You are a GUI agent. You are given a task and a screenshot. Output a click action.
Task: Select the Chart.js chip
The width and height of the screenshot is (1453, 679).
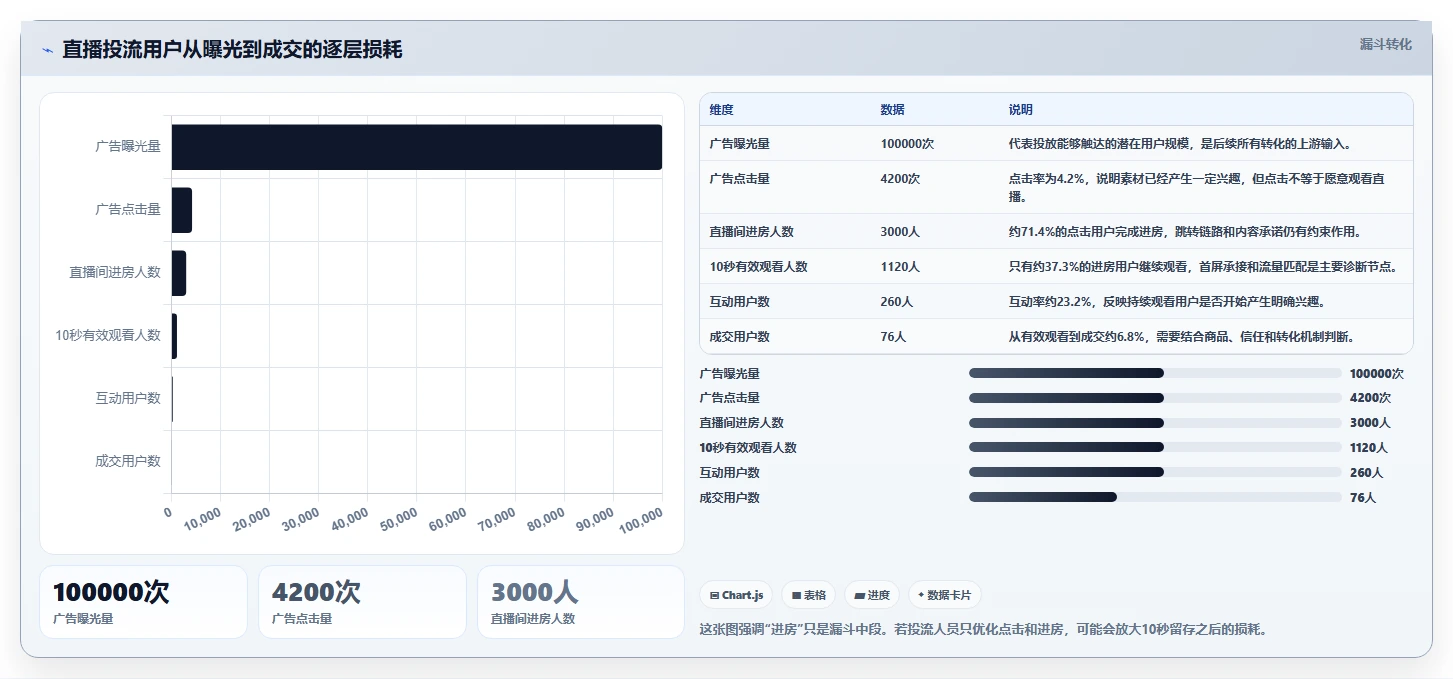736,595
